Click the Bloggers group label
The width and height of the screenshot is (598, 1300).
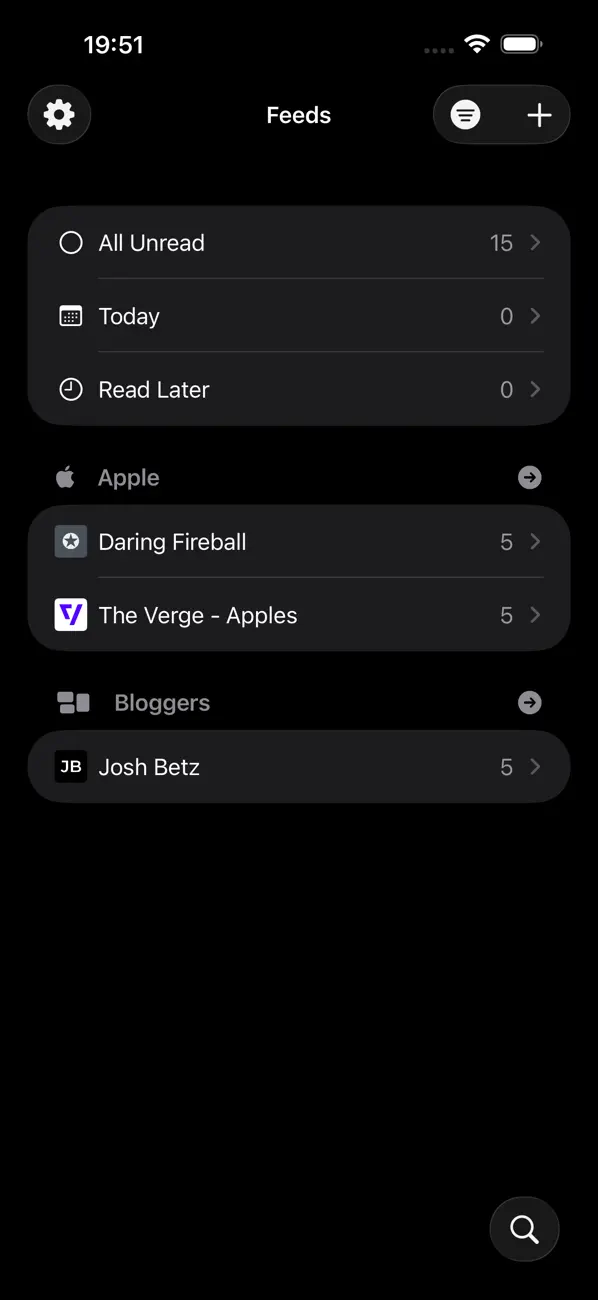click(162, 702)
